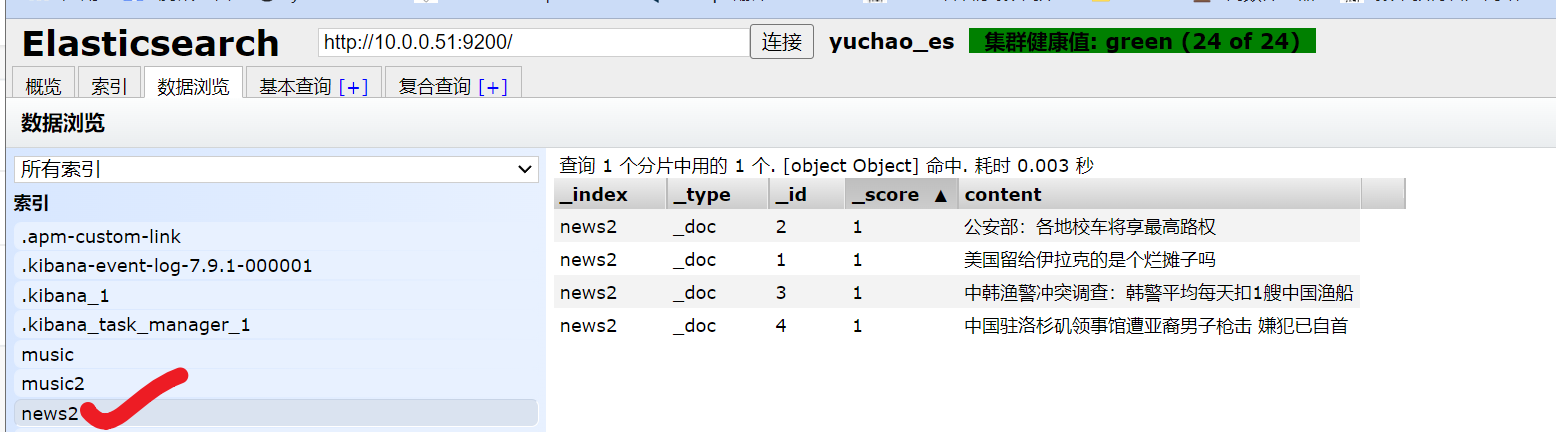Click the Elasticsearch URL input field
This screenshot has height=432, width=1556.
tap(533, 42)
